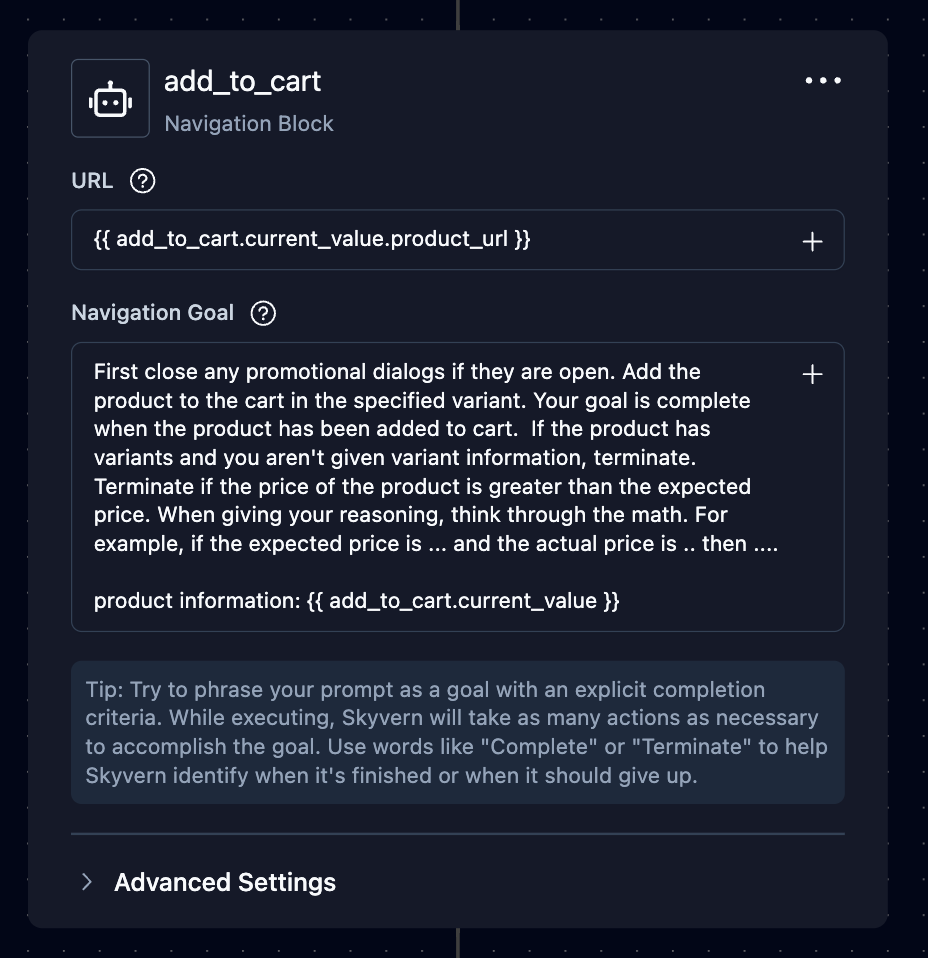Click the product information line in goal
This screenshot has height=958, width=928.
(x=357, y=601)
